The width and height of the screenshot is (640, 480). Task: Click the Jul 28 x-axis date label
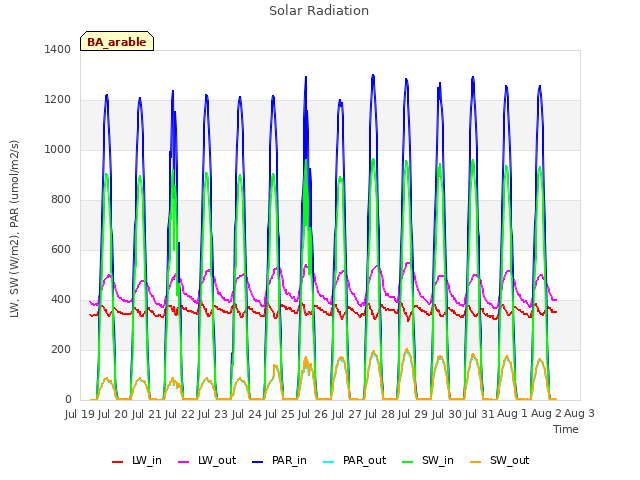[380, 414]
